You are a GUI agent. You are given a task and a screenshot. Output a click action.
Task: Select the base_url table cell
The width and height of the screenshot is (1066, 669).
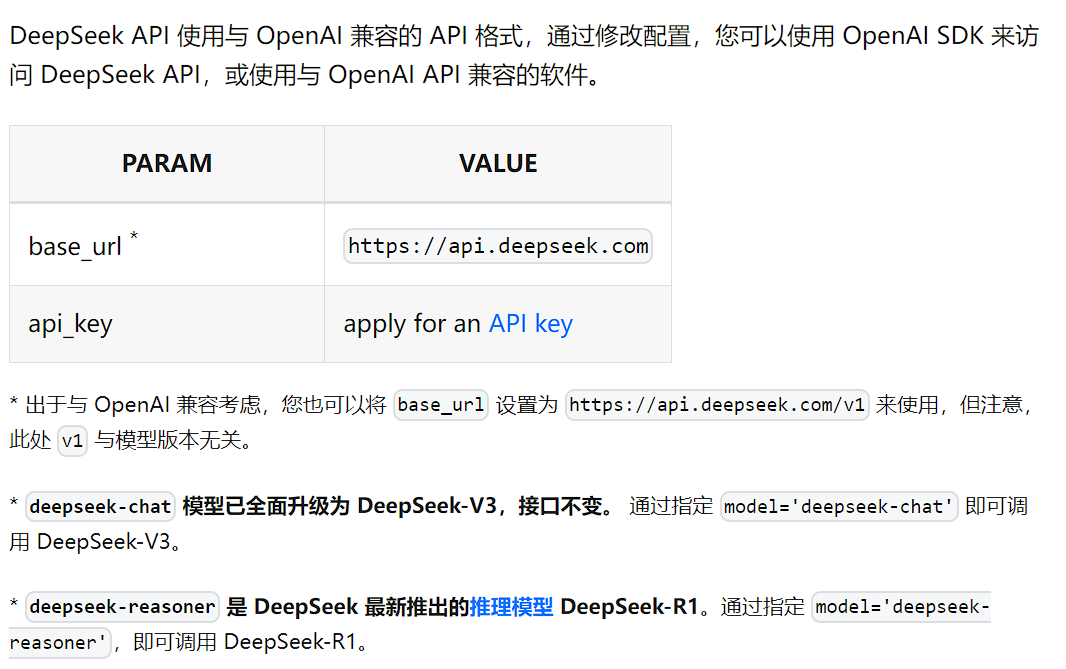167,245
